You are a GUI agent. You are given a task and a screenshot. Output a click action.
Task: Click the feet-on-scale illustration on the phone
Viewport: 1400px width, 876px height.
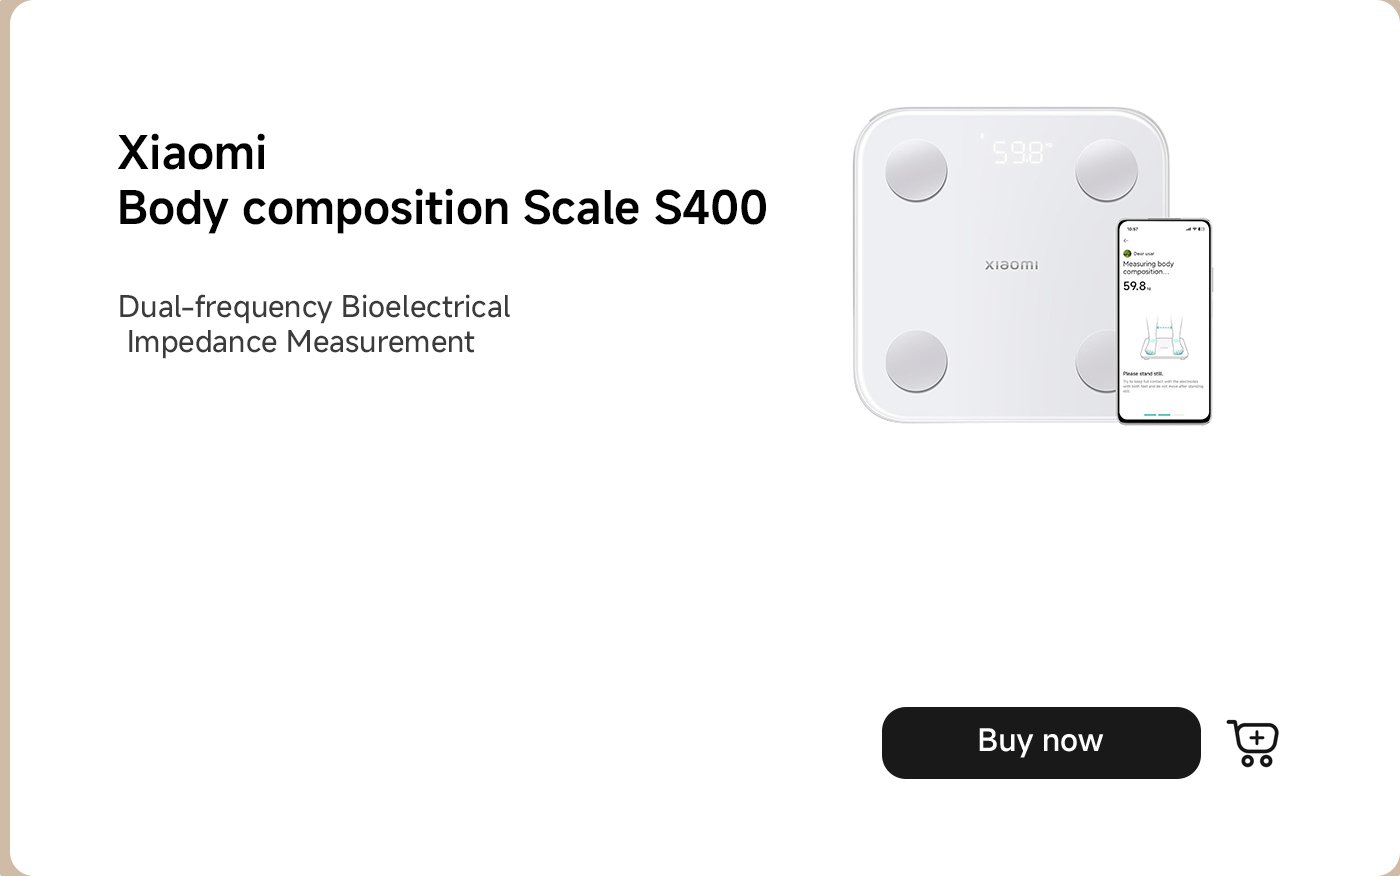coord(1163,338)
